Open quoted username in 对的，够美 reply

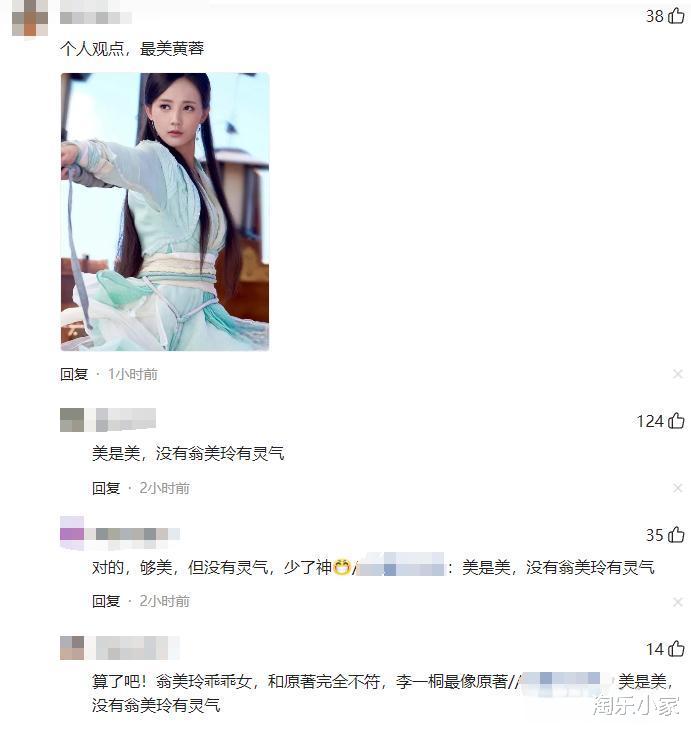[x=400, y=568]
